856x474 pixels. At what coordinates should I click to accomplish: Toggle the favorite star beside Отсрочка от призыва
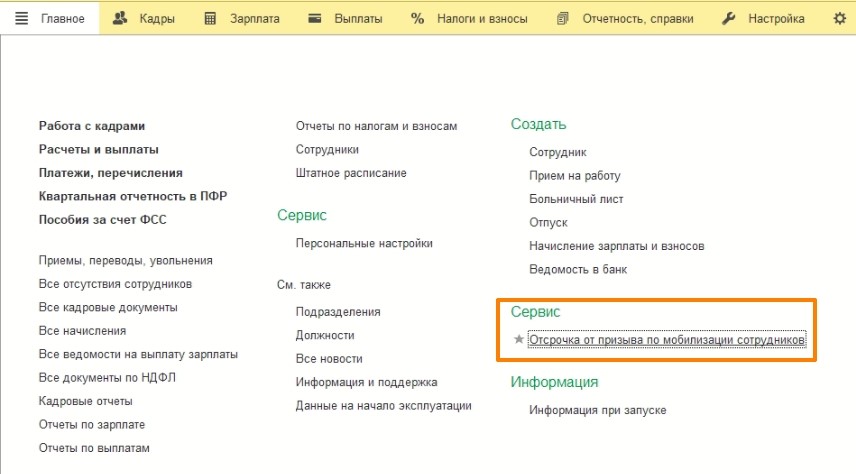pyautogui.click(x=519, y=339)
